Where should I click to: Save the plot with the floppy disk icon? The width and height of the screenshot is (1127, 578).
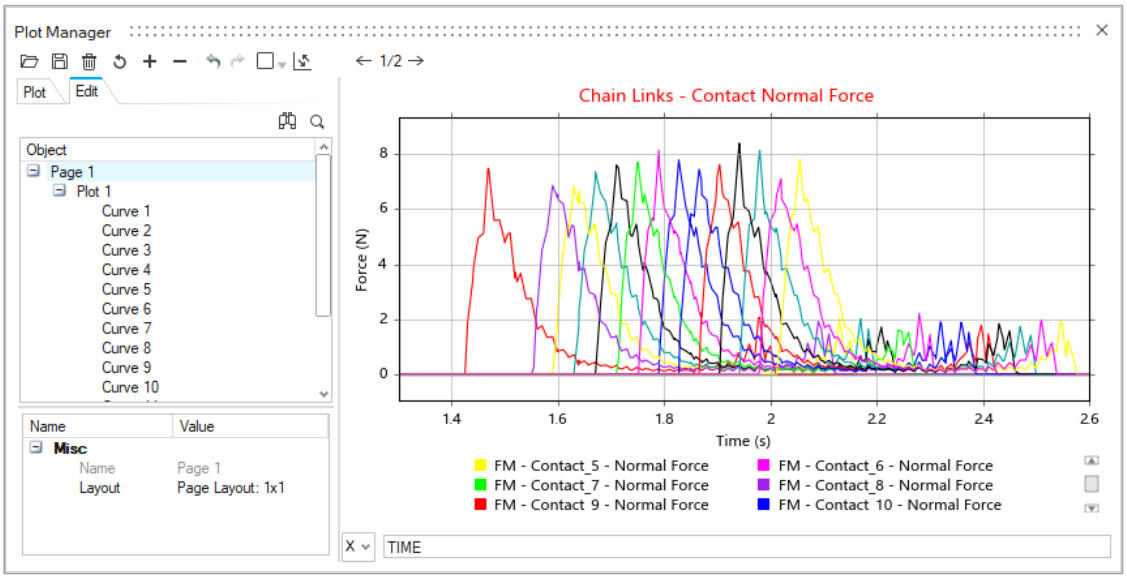coord(60,61)
